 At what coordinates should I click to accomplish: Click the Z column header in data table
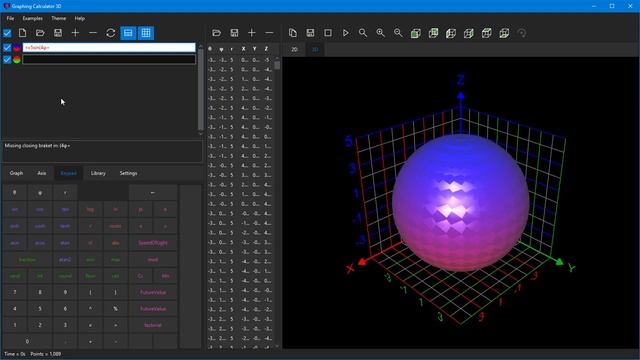pos(266,49)
